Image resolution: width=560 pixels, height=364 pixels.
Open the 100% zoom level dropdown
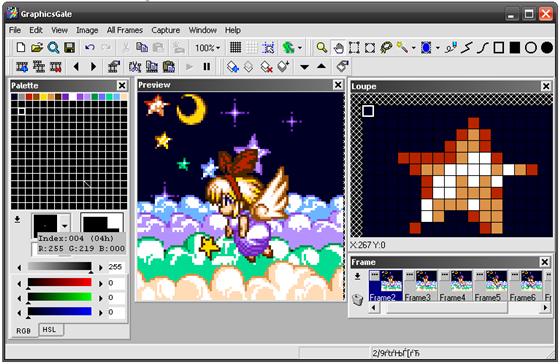click(208, 48)
